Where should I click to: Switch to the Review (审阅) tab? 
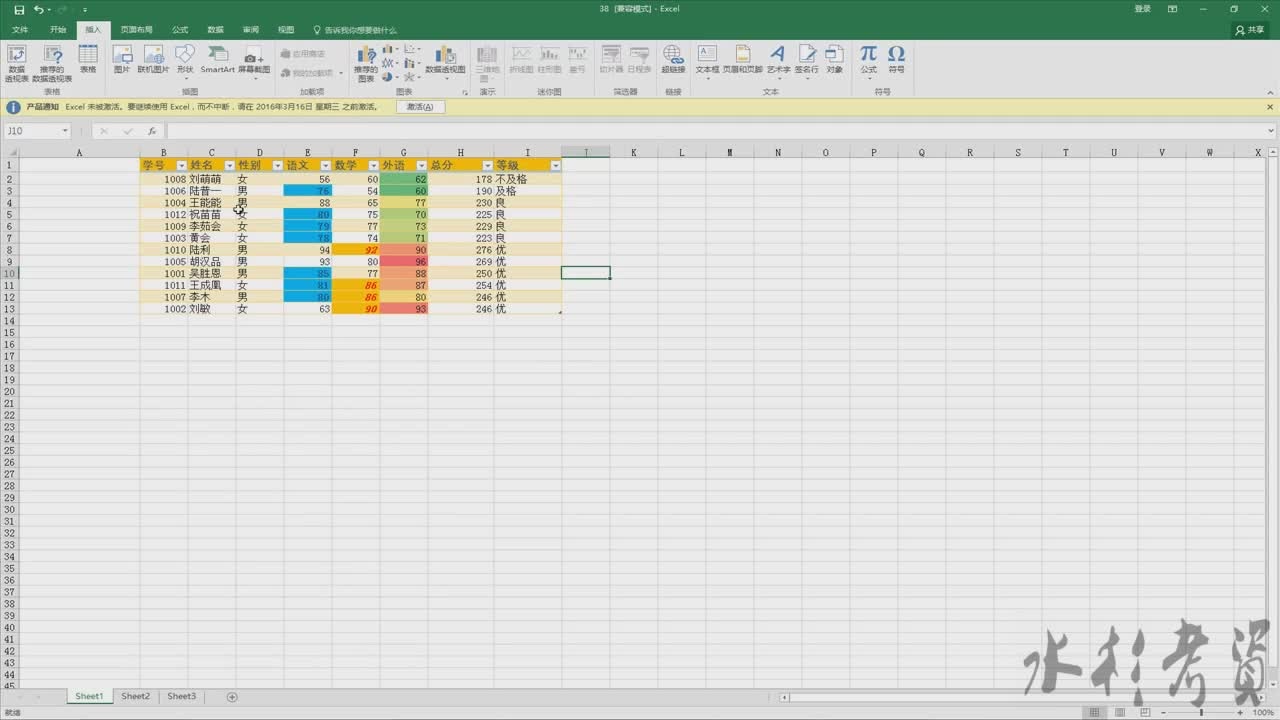pyautogui.click(x=250, y=30)
